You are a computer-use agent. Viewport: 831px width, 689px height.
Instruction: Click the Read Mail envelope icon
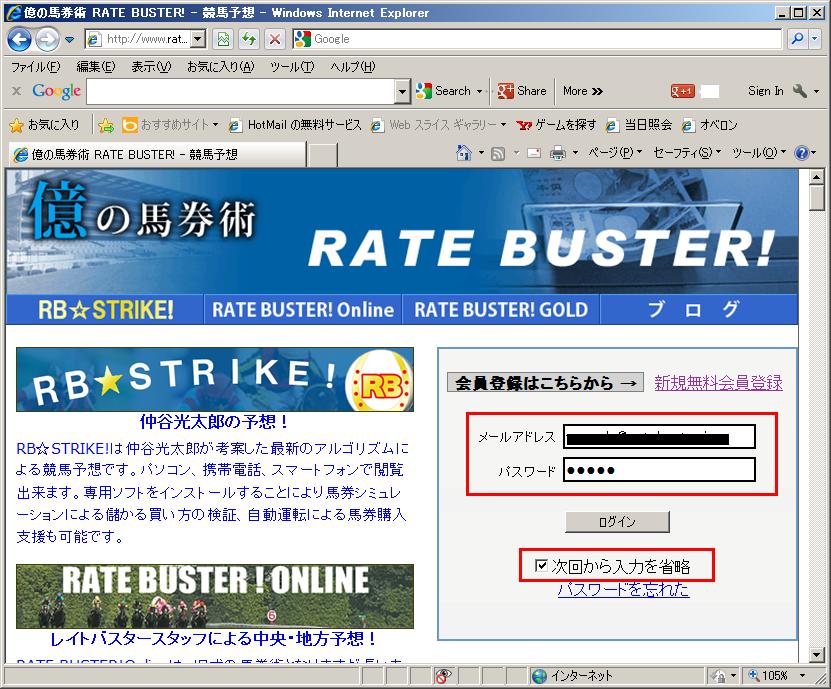534,154
